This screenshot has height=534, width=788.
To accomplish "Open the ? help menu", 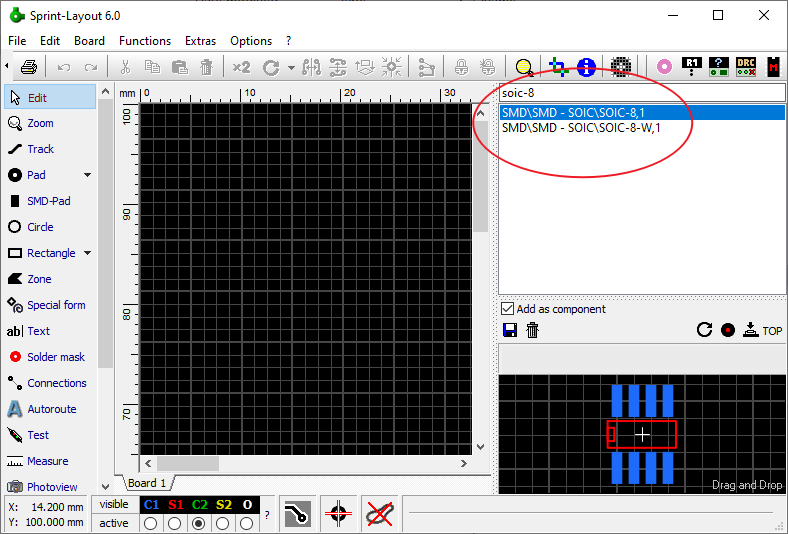I will click(x=288, y=41).
